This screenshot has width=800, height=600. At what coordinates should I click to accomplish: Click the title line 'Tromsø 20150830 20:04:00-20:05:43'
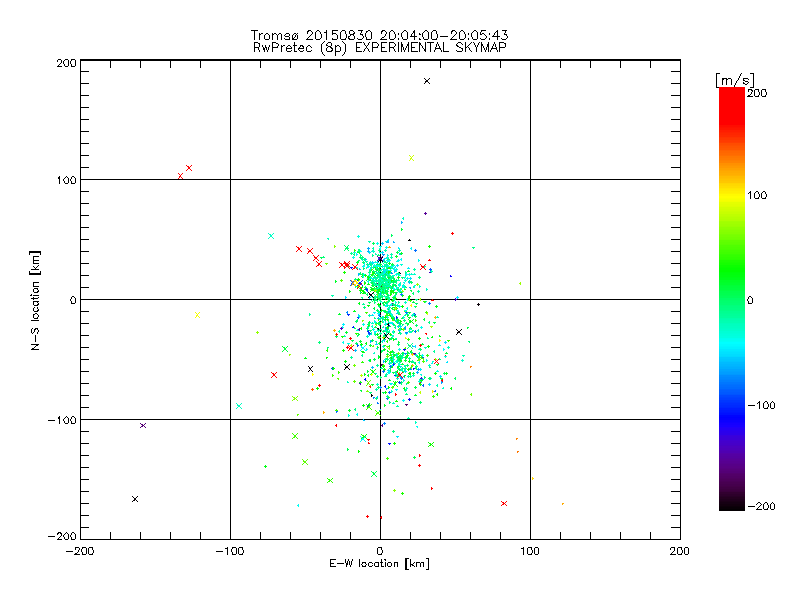tap(380, 35)
